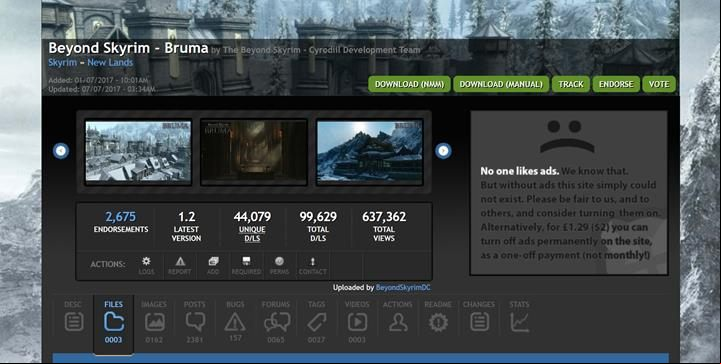Image resolution: width=721 pixels, height=364 pixels.
Task: Open the Cyrodiil Development Team author link
Action: 322,50
